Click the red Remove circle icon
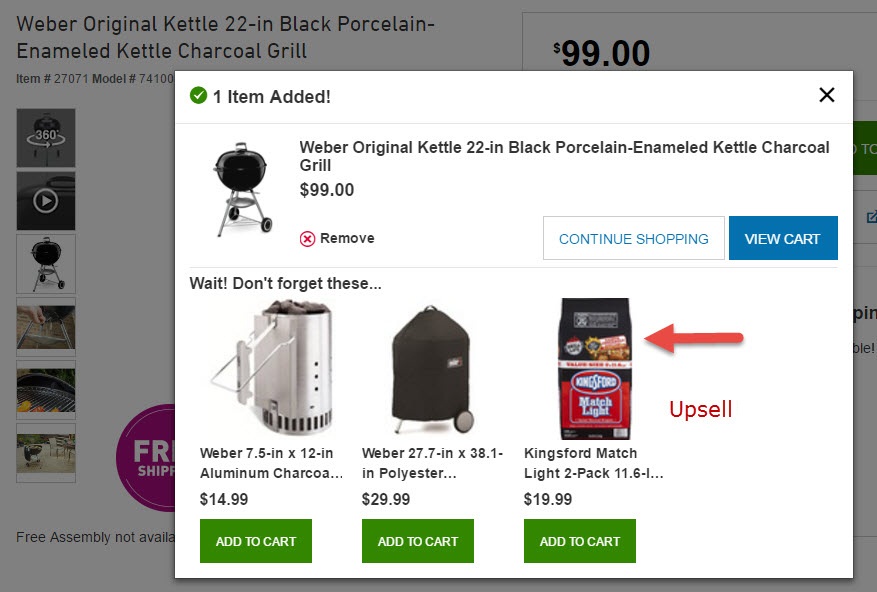877x592 pixels. click(307, 239)
